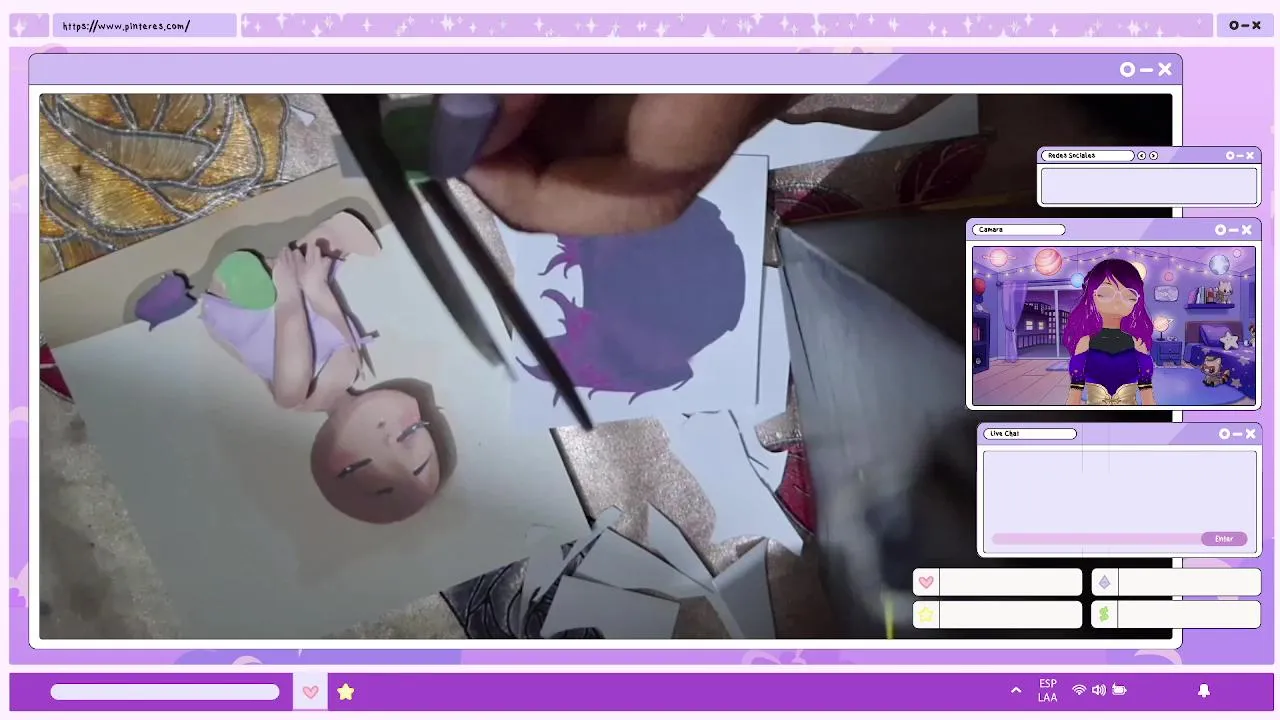Minimize the Camara panel
This screenshot has height=720, width=1280.
click(x=1234, y=230)
